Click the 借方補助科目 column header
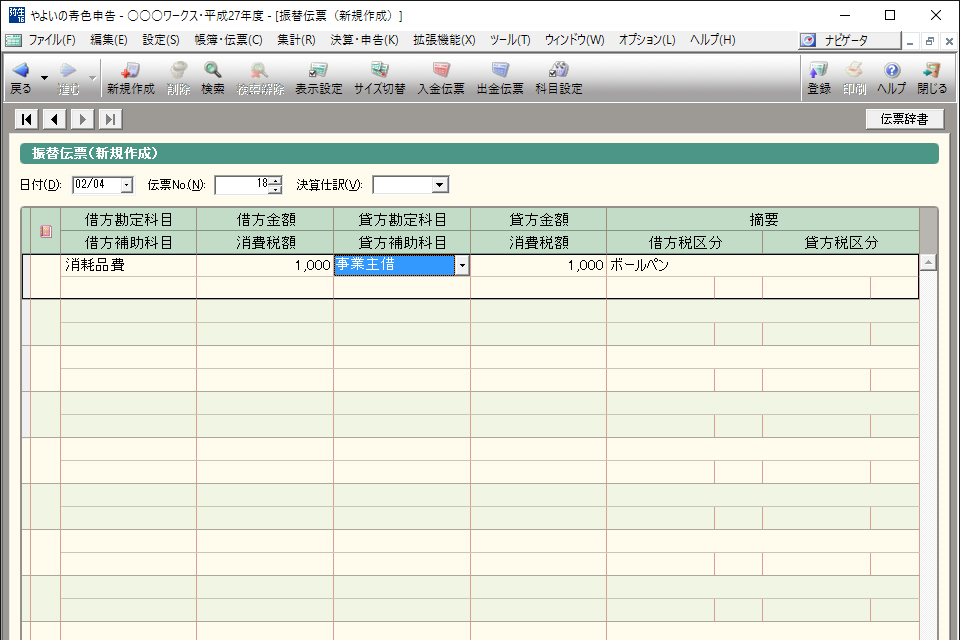 (129, 243)
